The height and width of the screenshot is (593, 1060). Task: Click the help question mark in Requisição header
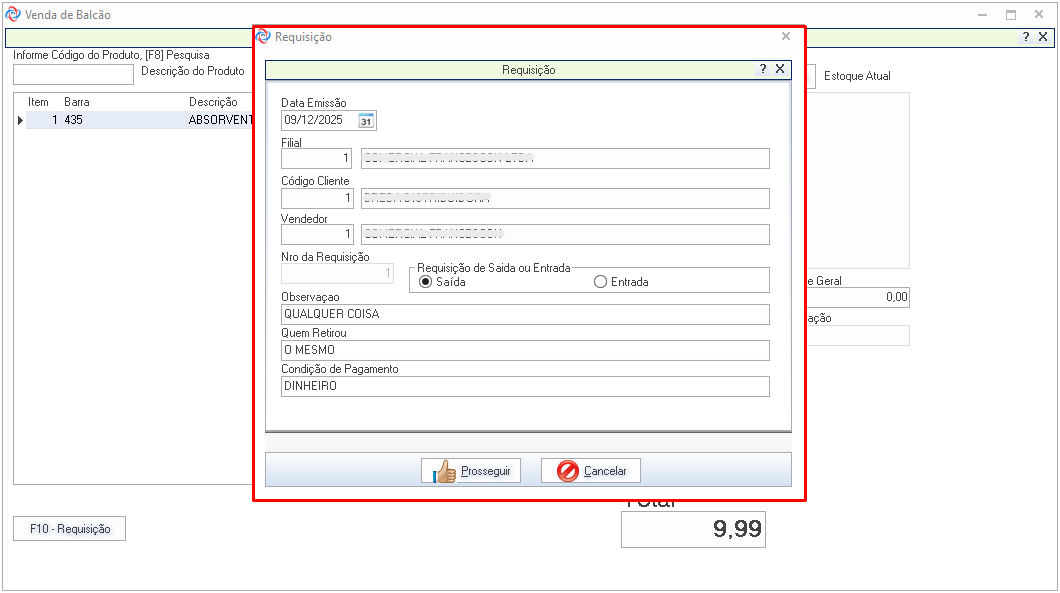pos(763,70)
